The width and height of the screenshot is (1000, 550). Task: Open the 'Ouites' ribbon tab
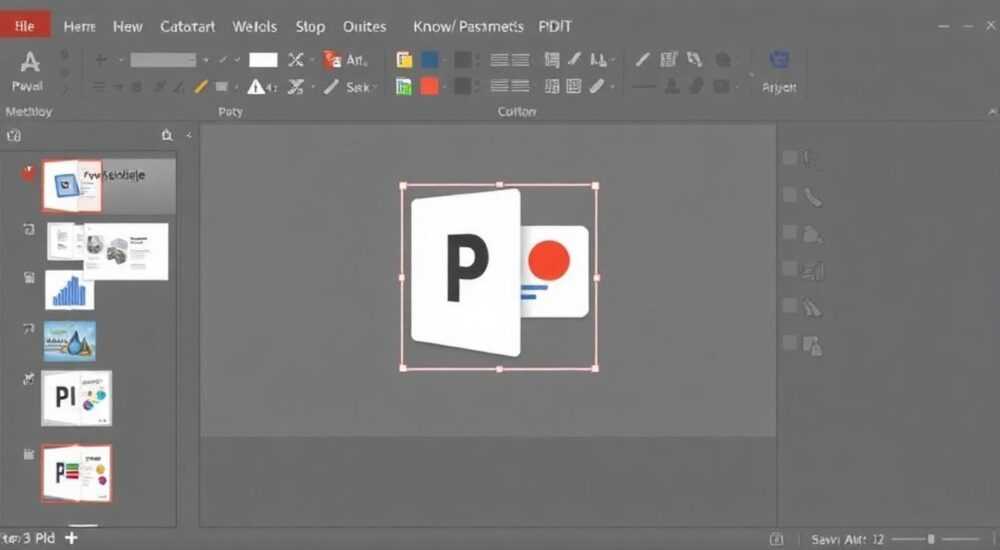(364, 27)
